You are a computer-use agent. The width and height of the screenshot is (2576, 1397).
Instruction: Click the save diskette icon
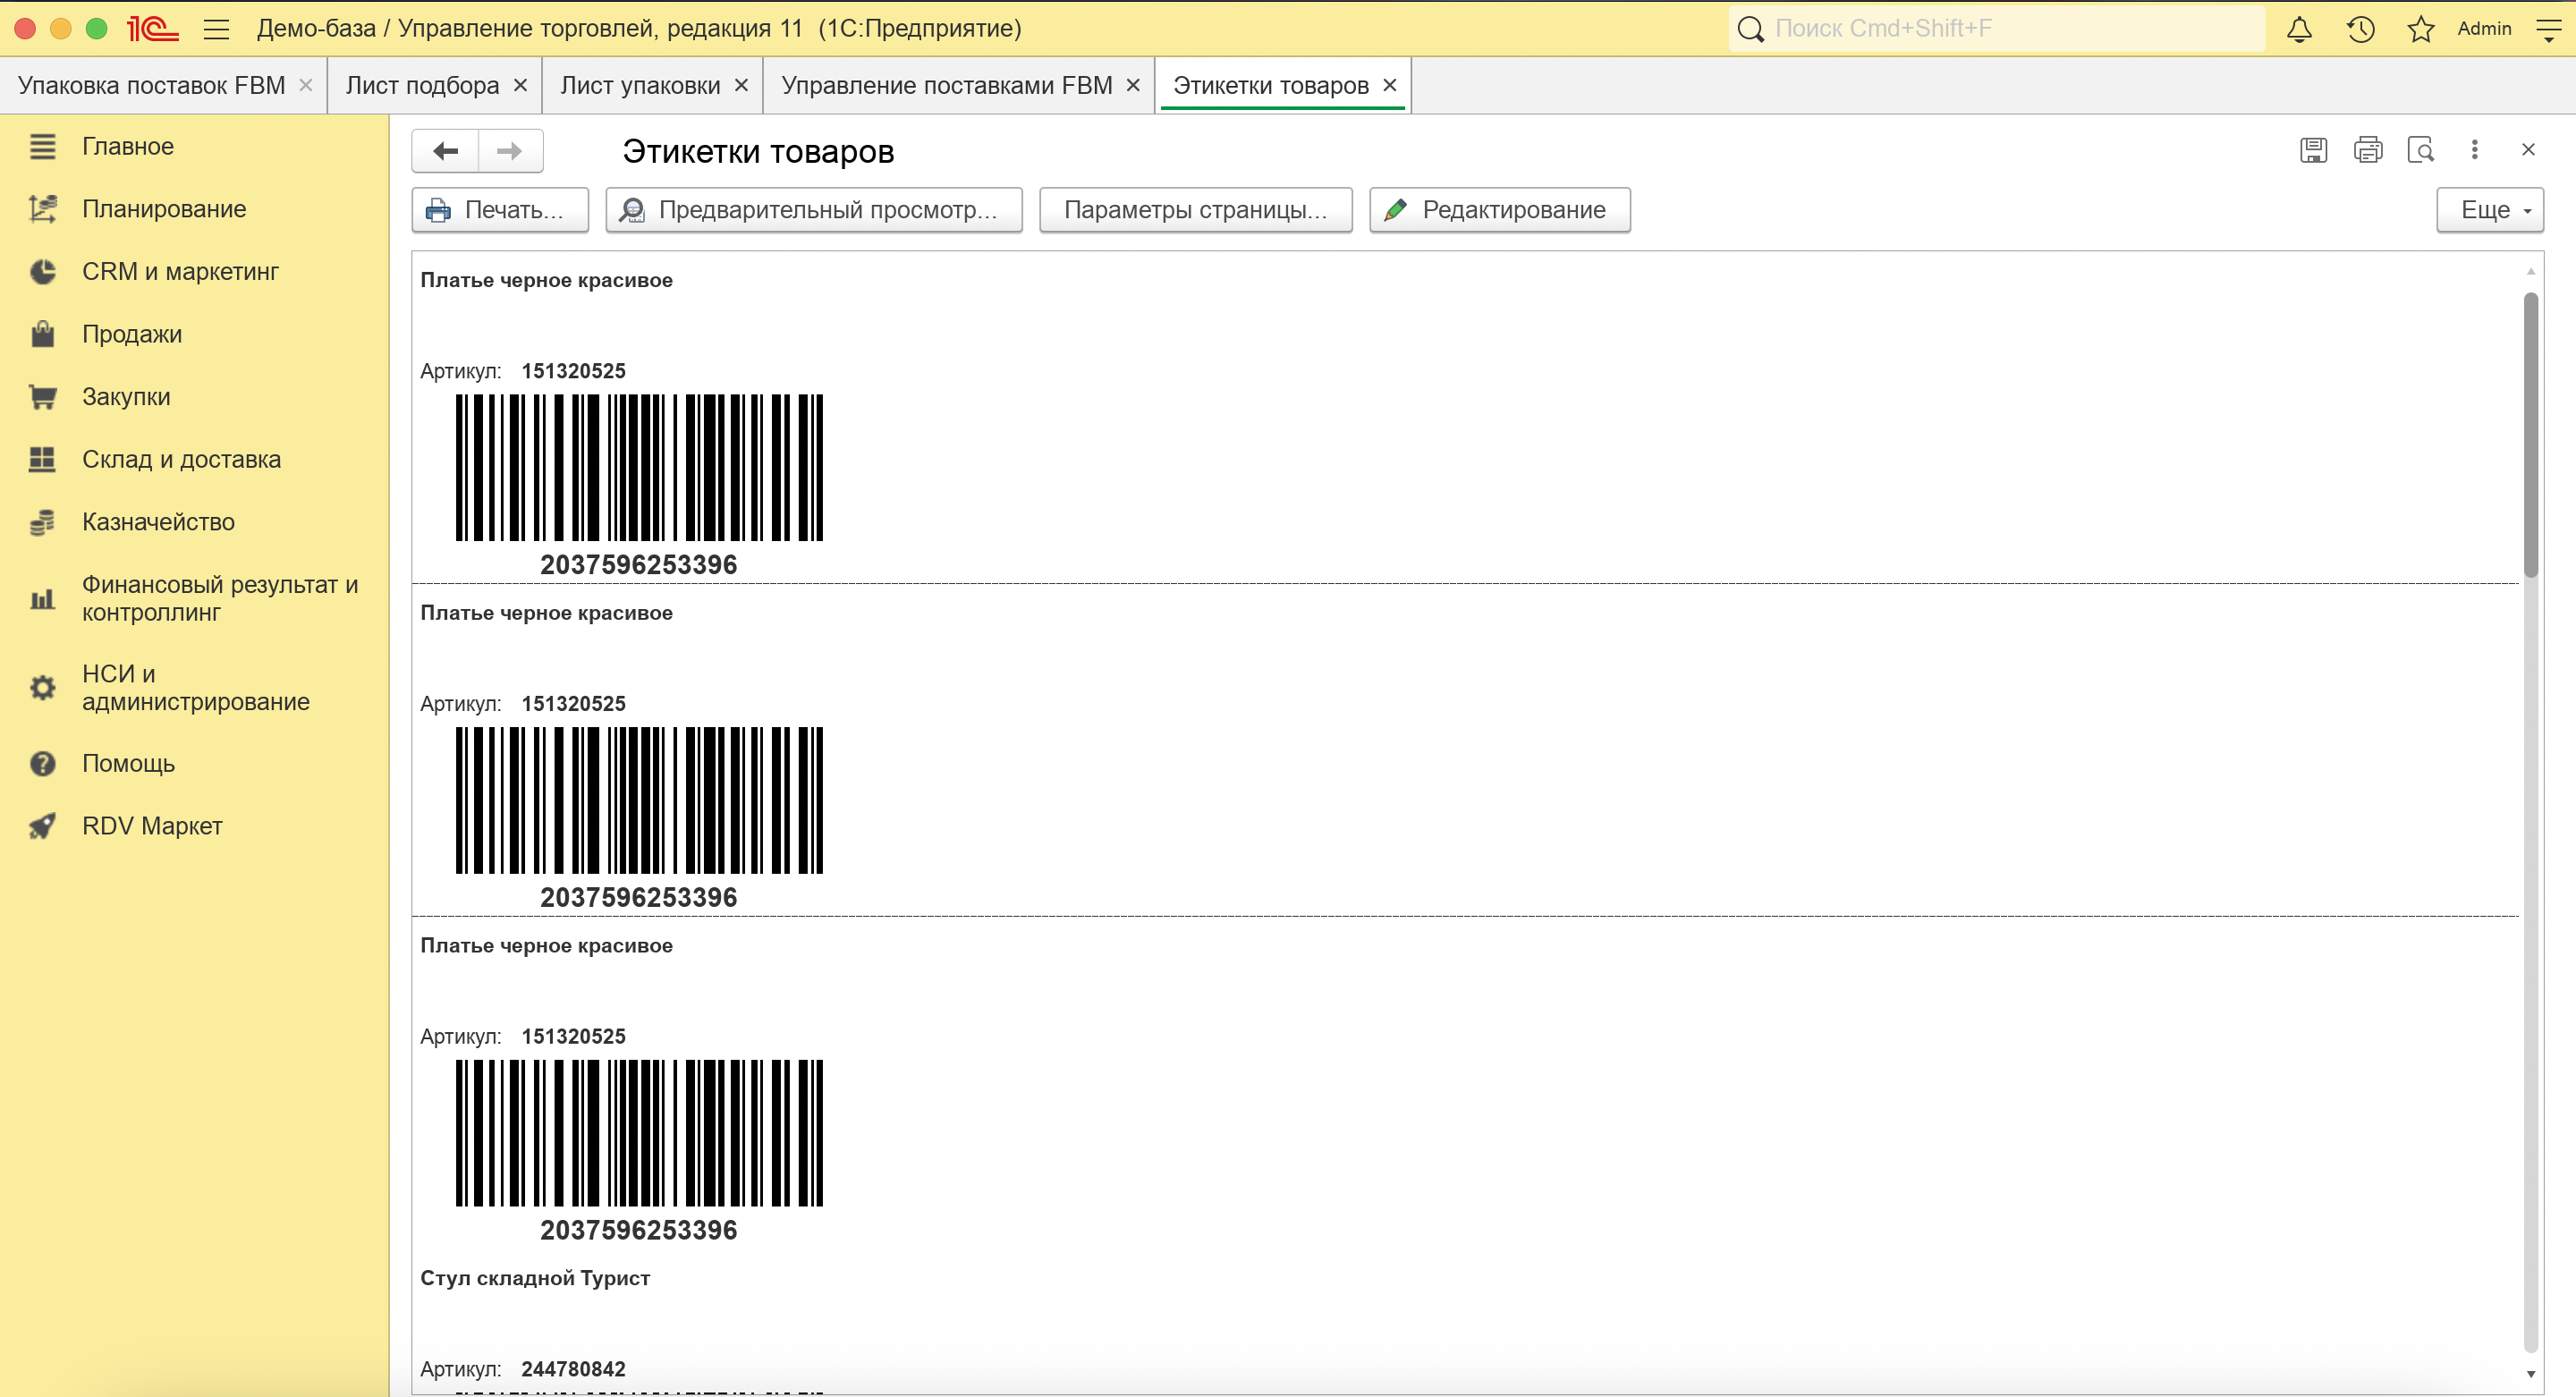(2313, 150)
